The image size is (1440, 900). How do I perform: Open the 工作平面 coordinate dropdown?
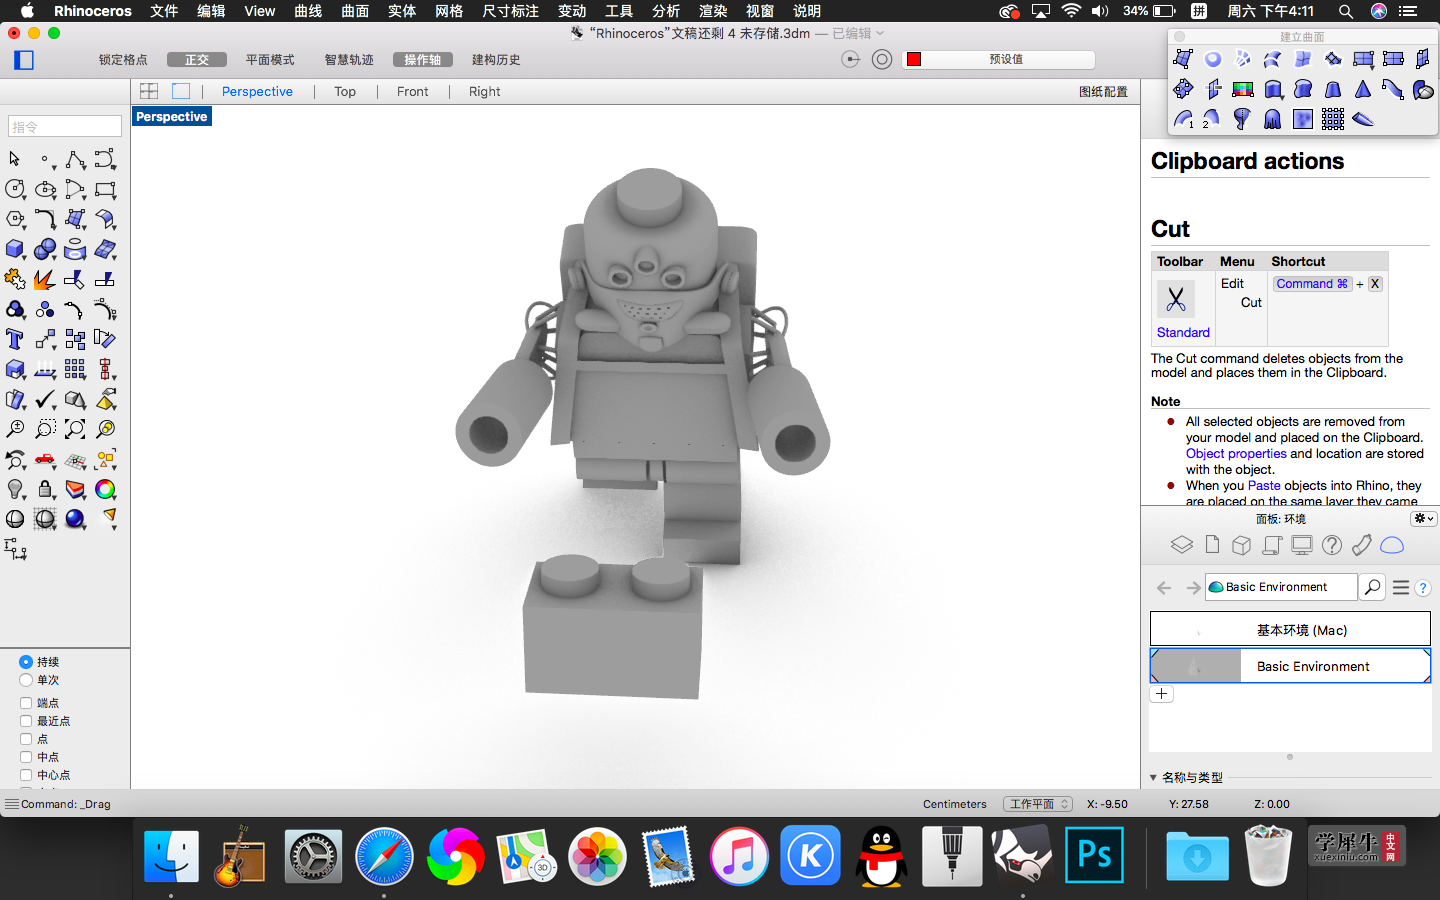coord(1038,804)
